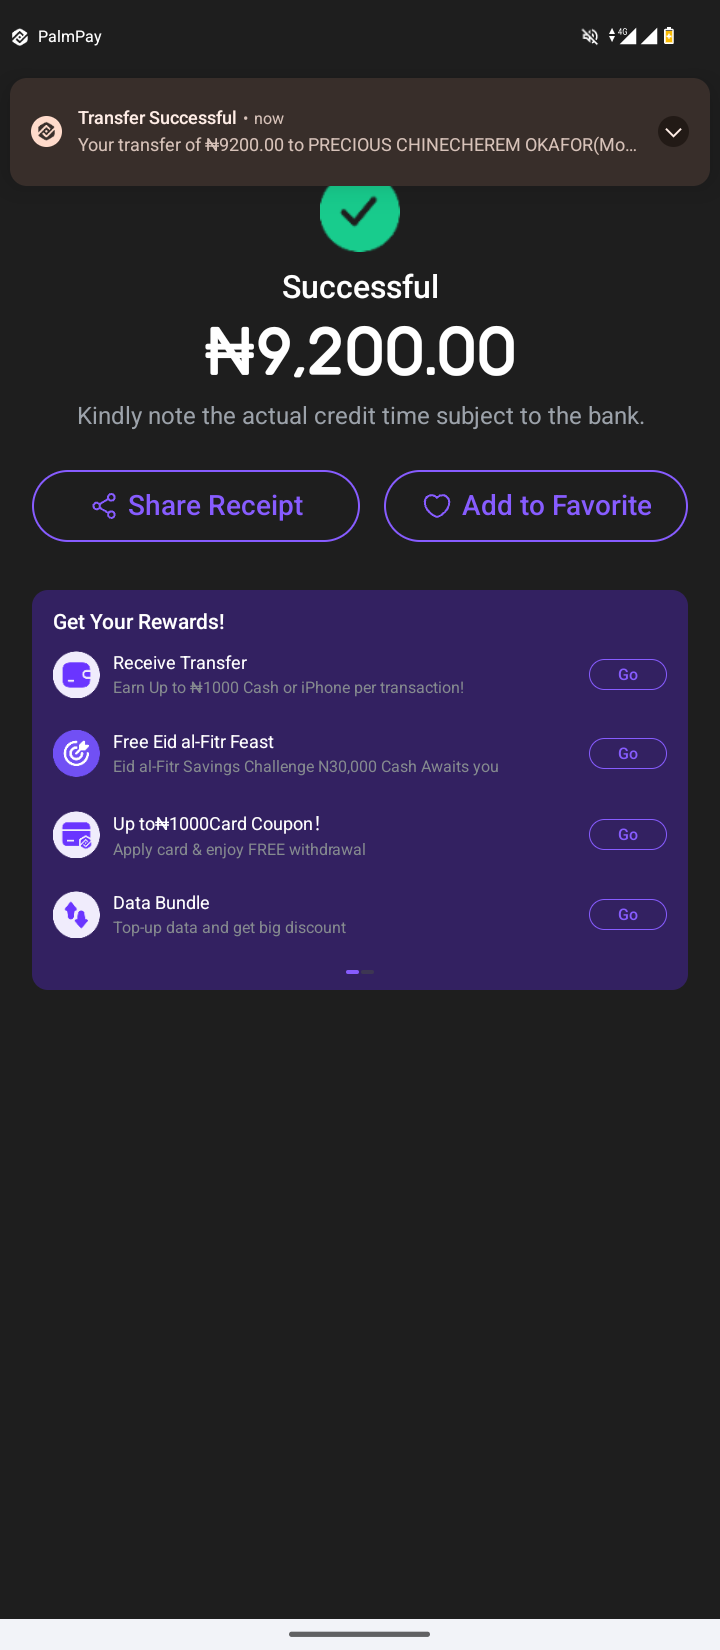Image resolution: width=720 pixels, height=1650 pixels.
Task: Tap the Data Bundle arrows icon
Action: tap(76, 915)
